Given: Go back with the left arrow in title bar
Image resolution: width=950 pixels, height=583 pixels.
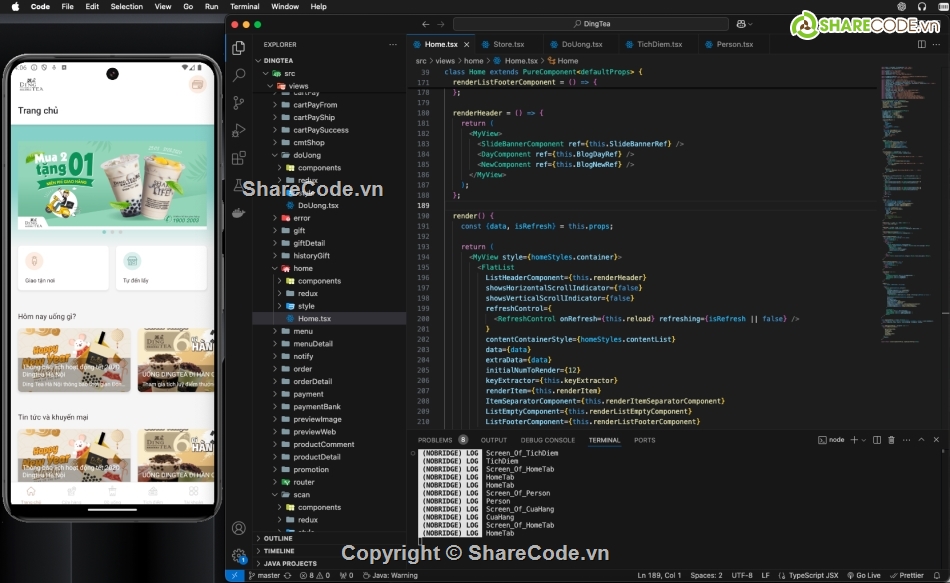Looking at the screenshot, I should pos(425,24).
